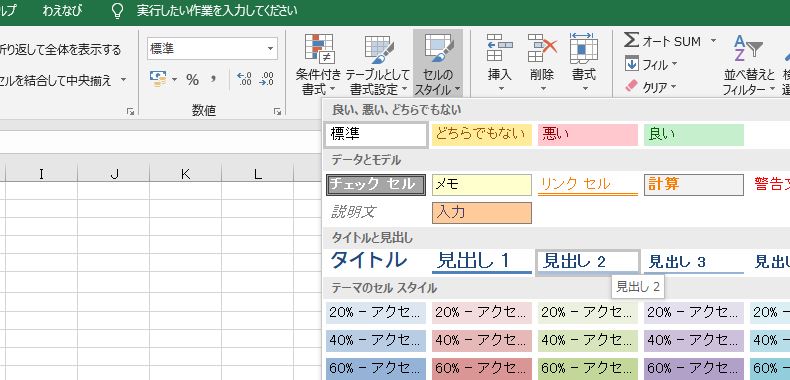Image resolution: width=790 pixels, height=380 pixels.
Task: Apply red 40% - アクセント style
Action: click(482, 341)
